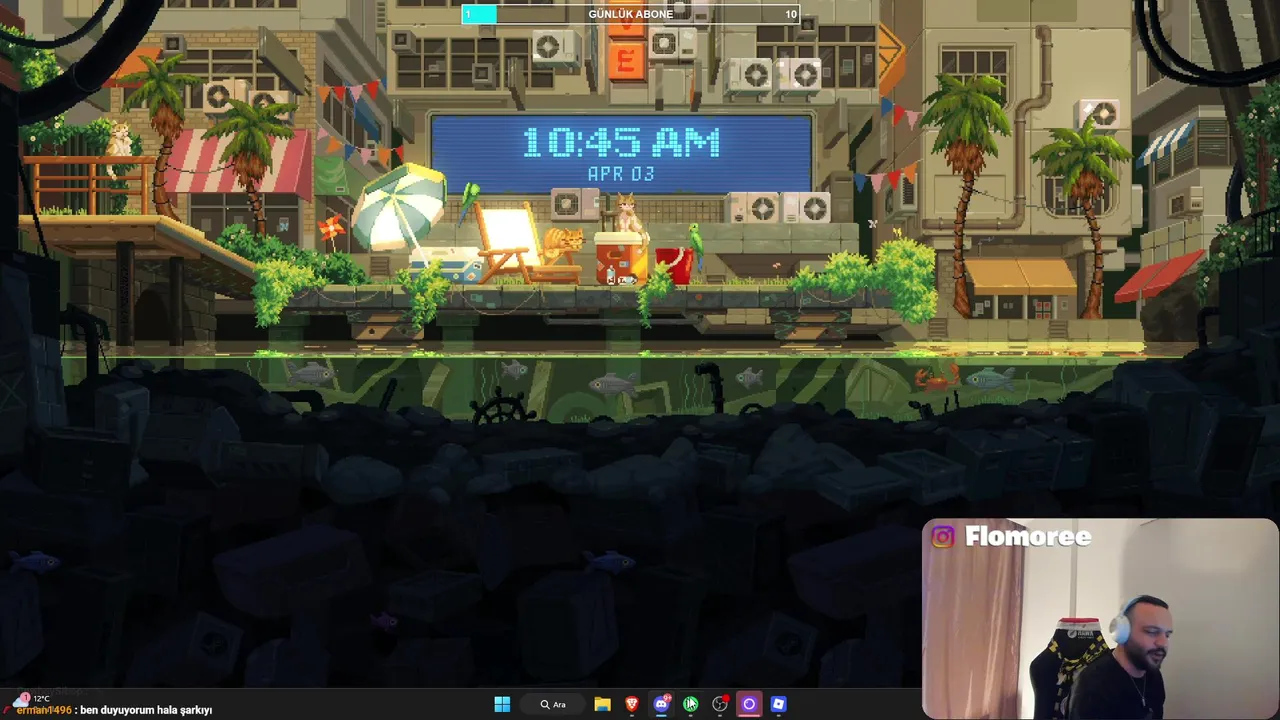Open Discord with the 9+ notification badge
Screen dimensions: 1280x720
[x=661, y=704]
